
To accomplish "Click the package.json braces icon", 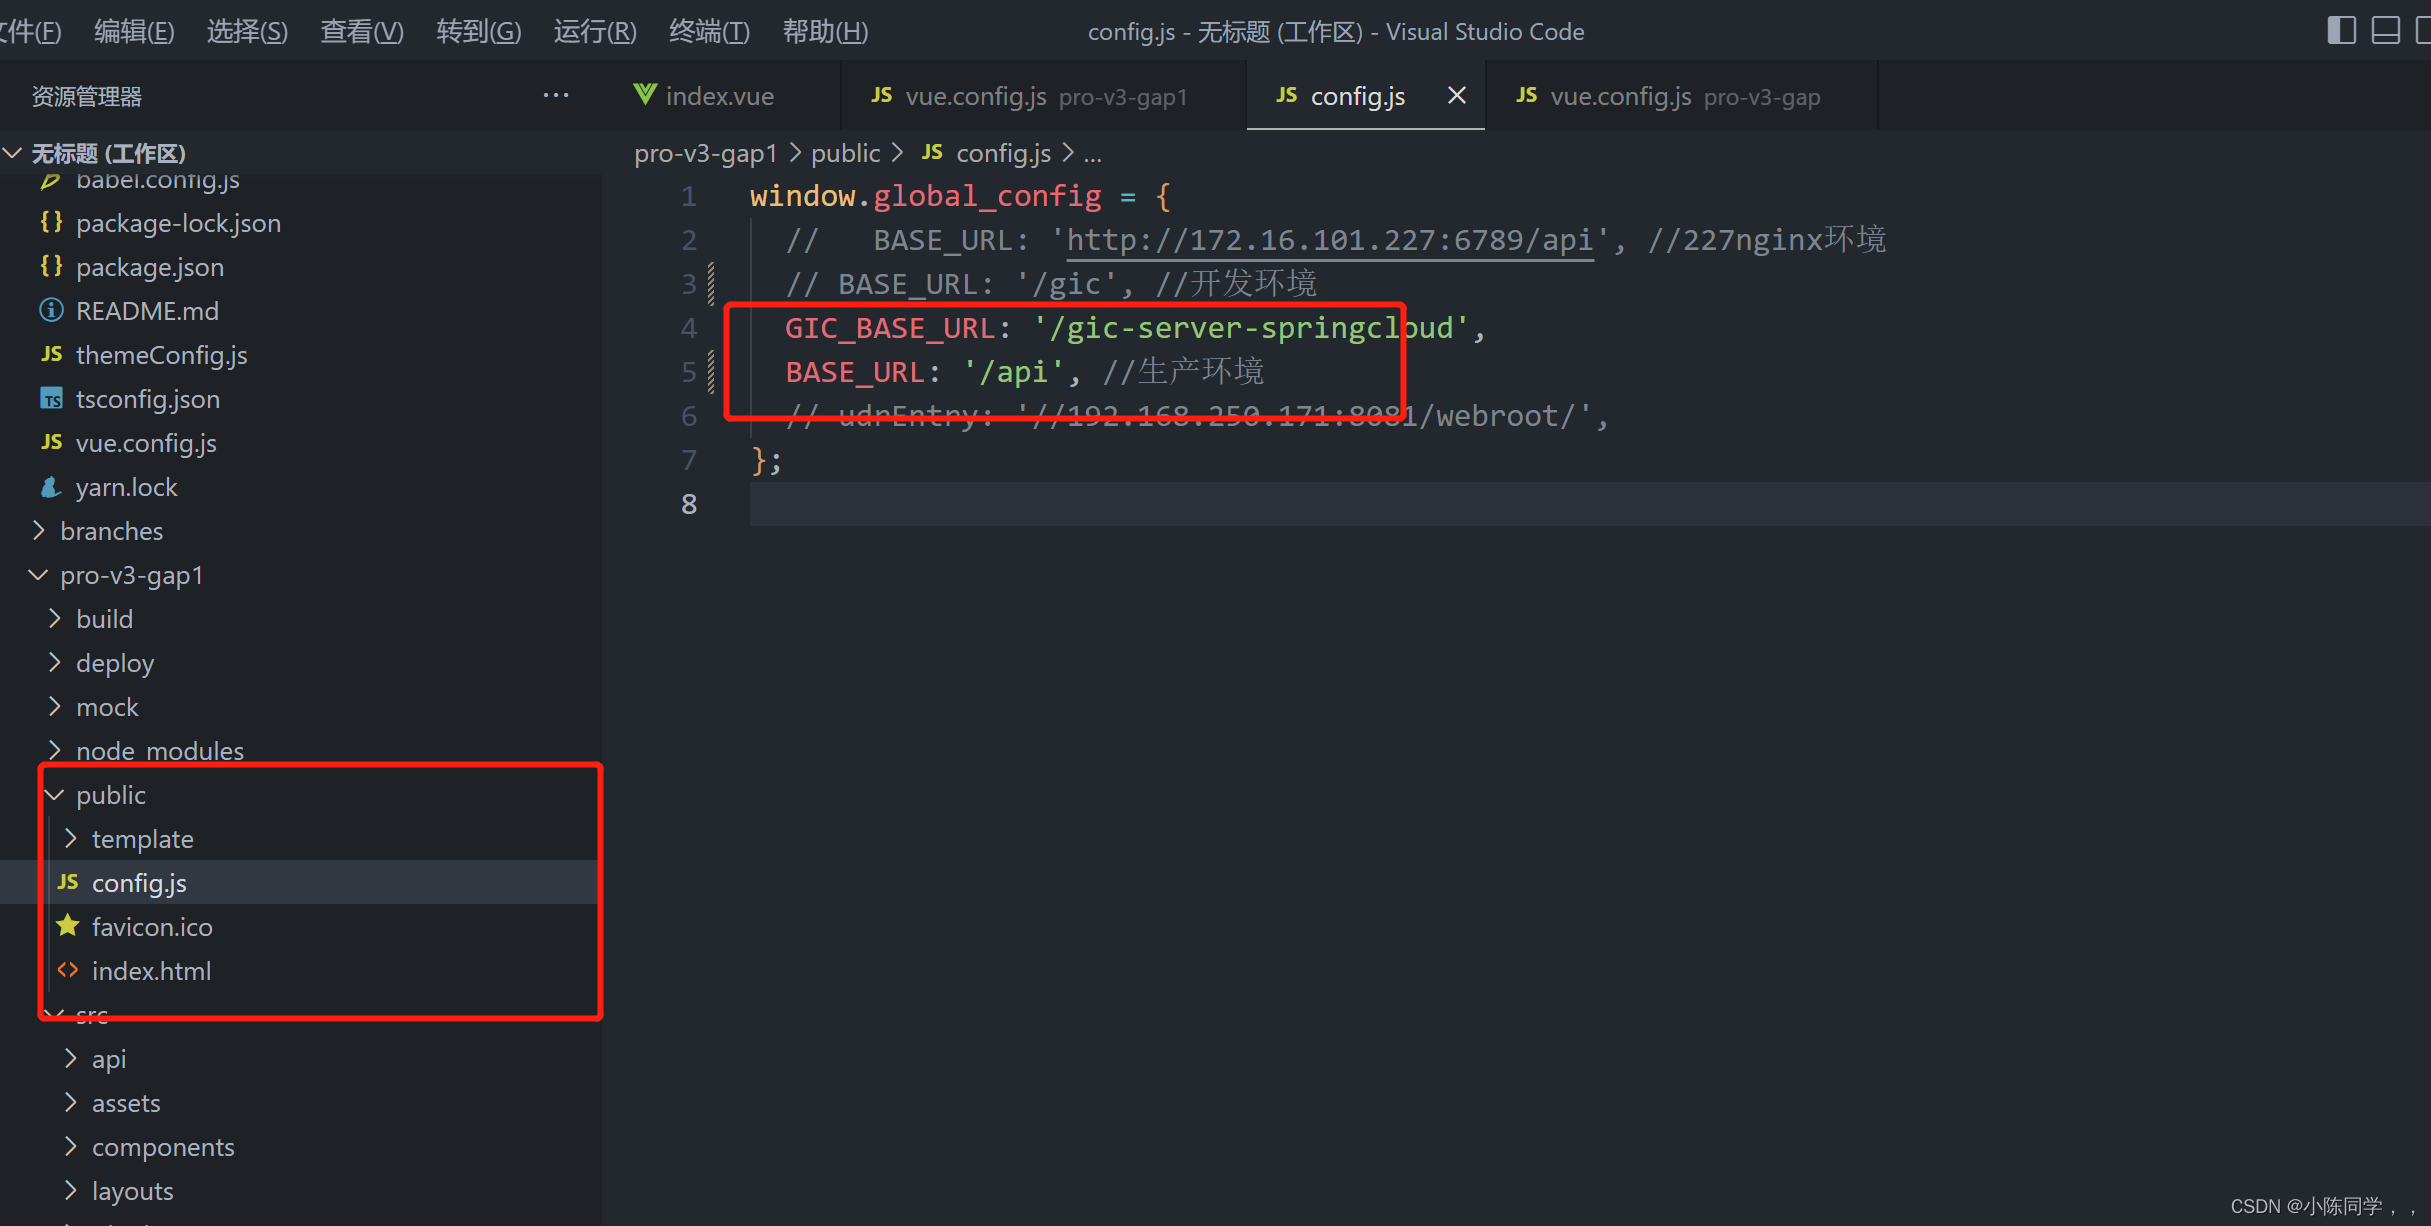I will click(x=51, y=266).
